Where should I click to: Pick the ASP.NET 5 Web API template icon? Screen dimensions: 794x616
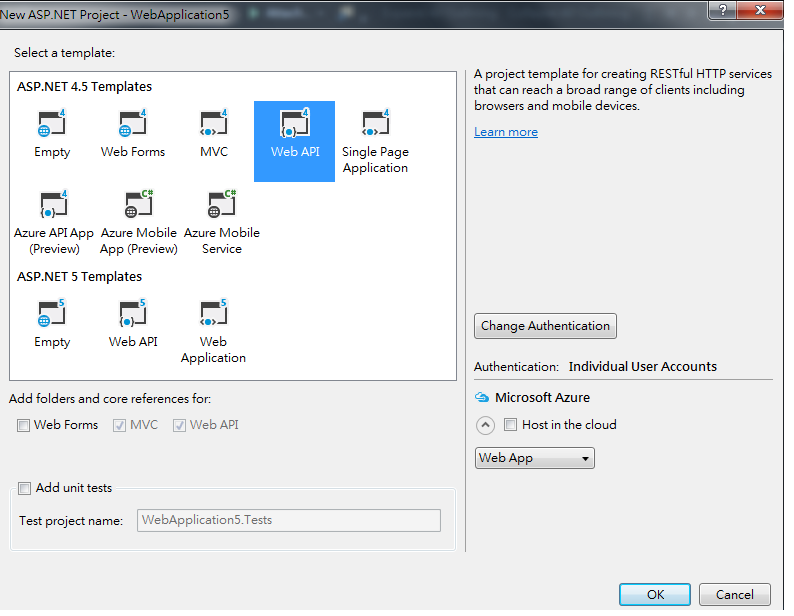point(133,313)
